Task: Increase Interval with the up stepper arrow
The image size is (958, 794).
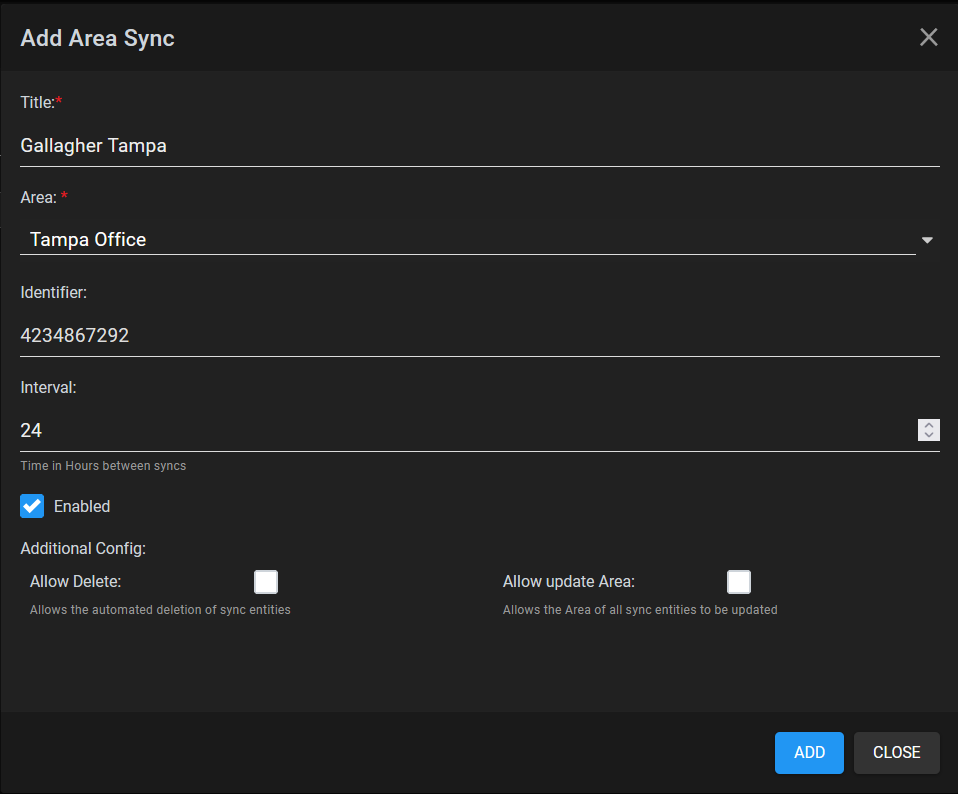Action: coord(929,425)
